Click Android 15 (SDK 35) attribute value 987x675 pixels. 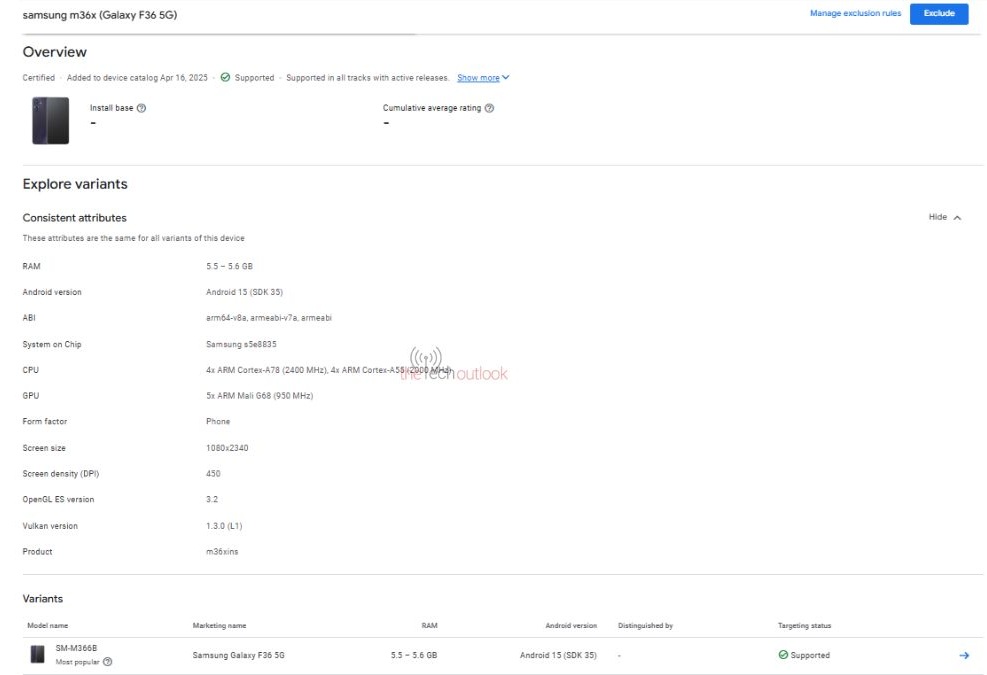(244, 292)
